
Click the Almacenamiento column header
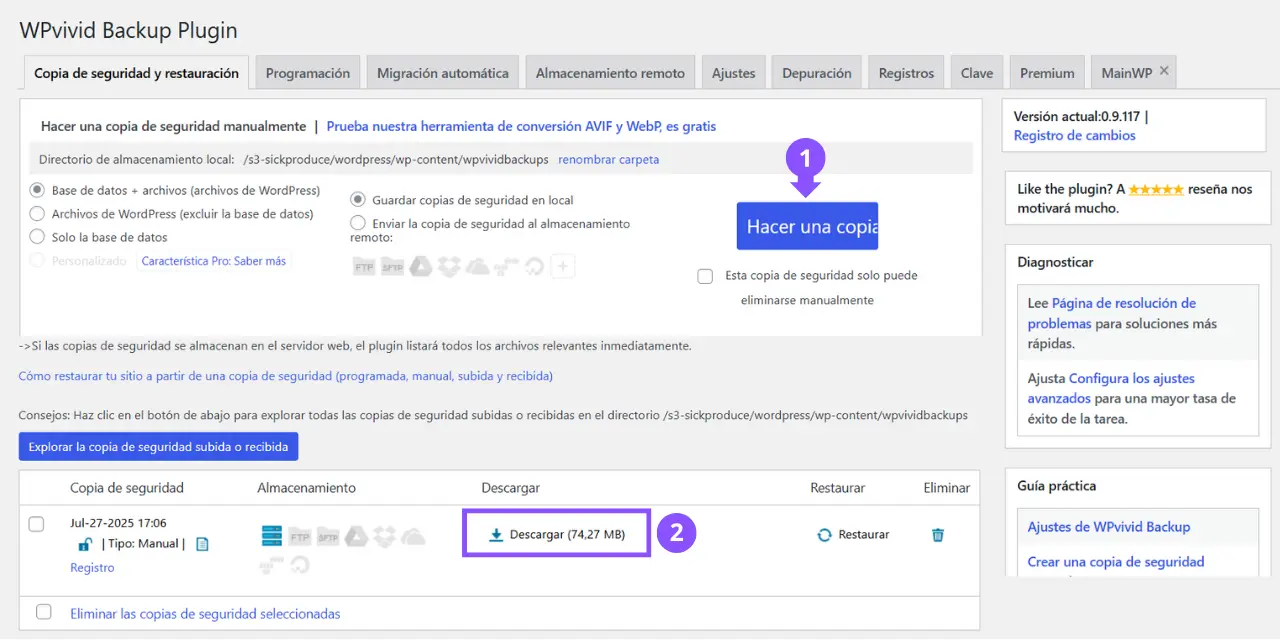tap(306, 488)
